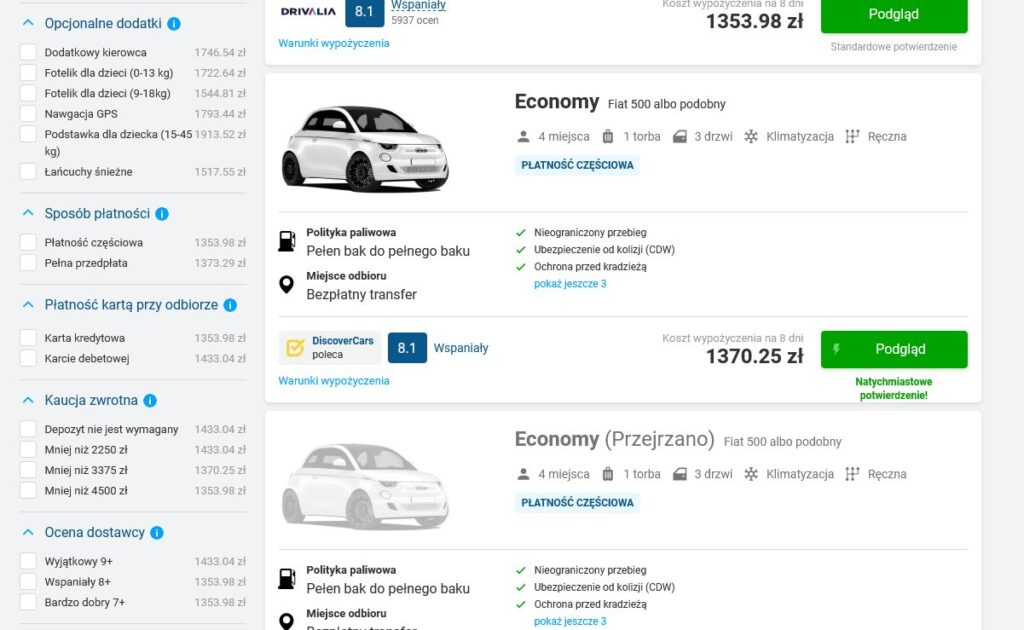The height and width of the screenshot is (630, 1024).
Task: Click PŁATNOŚĆ CZĘŚCIOWA badge in Przejrzano card
Action: point(577,503)
